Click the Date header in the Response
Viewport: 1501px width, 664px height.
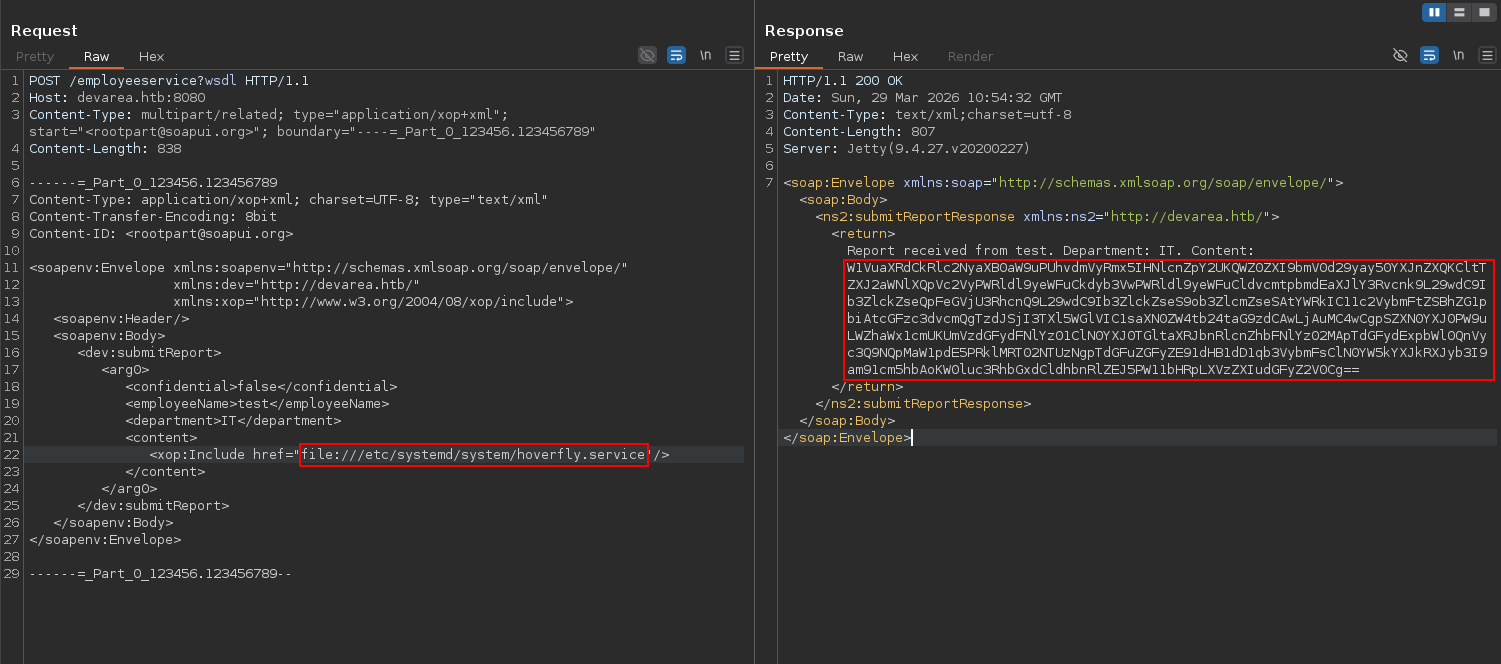923,98
